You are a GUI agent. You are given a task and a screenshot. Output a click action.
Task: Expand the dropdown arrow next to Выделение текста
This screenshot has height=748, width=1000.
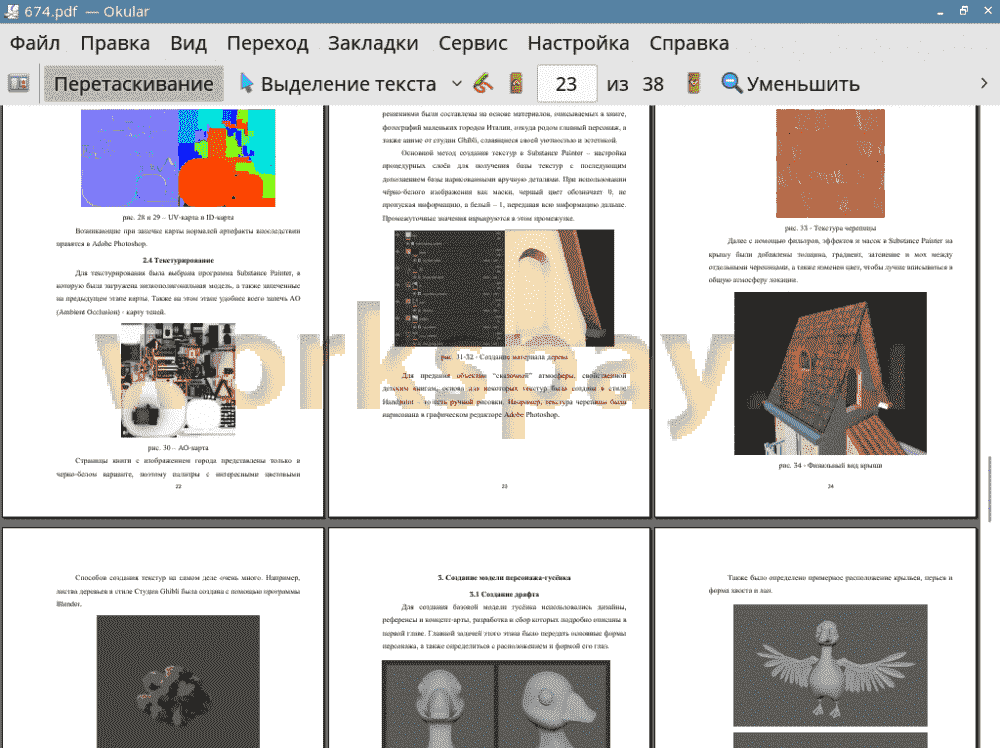click(x=457, y=84)
